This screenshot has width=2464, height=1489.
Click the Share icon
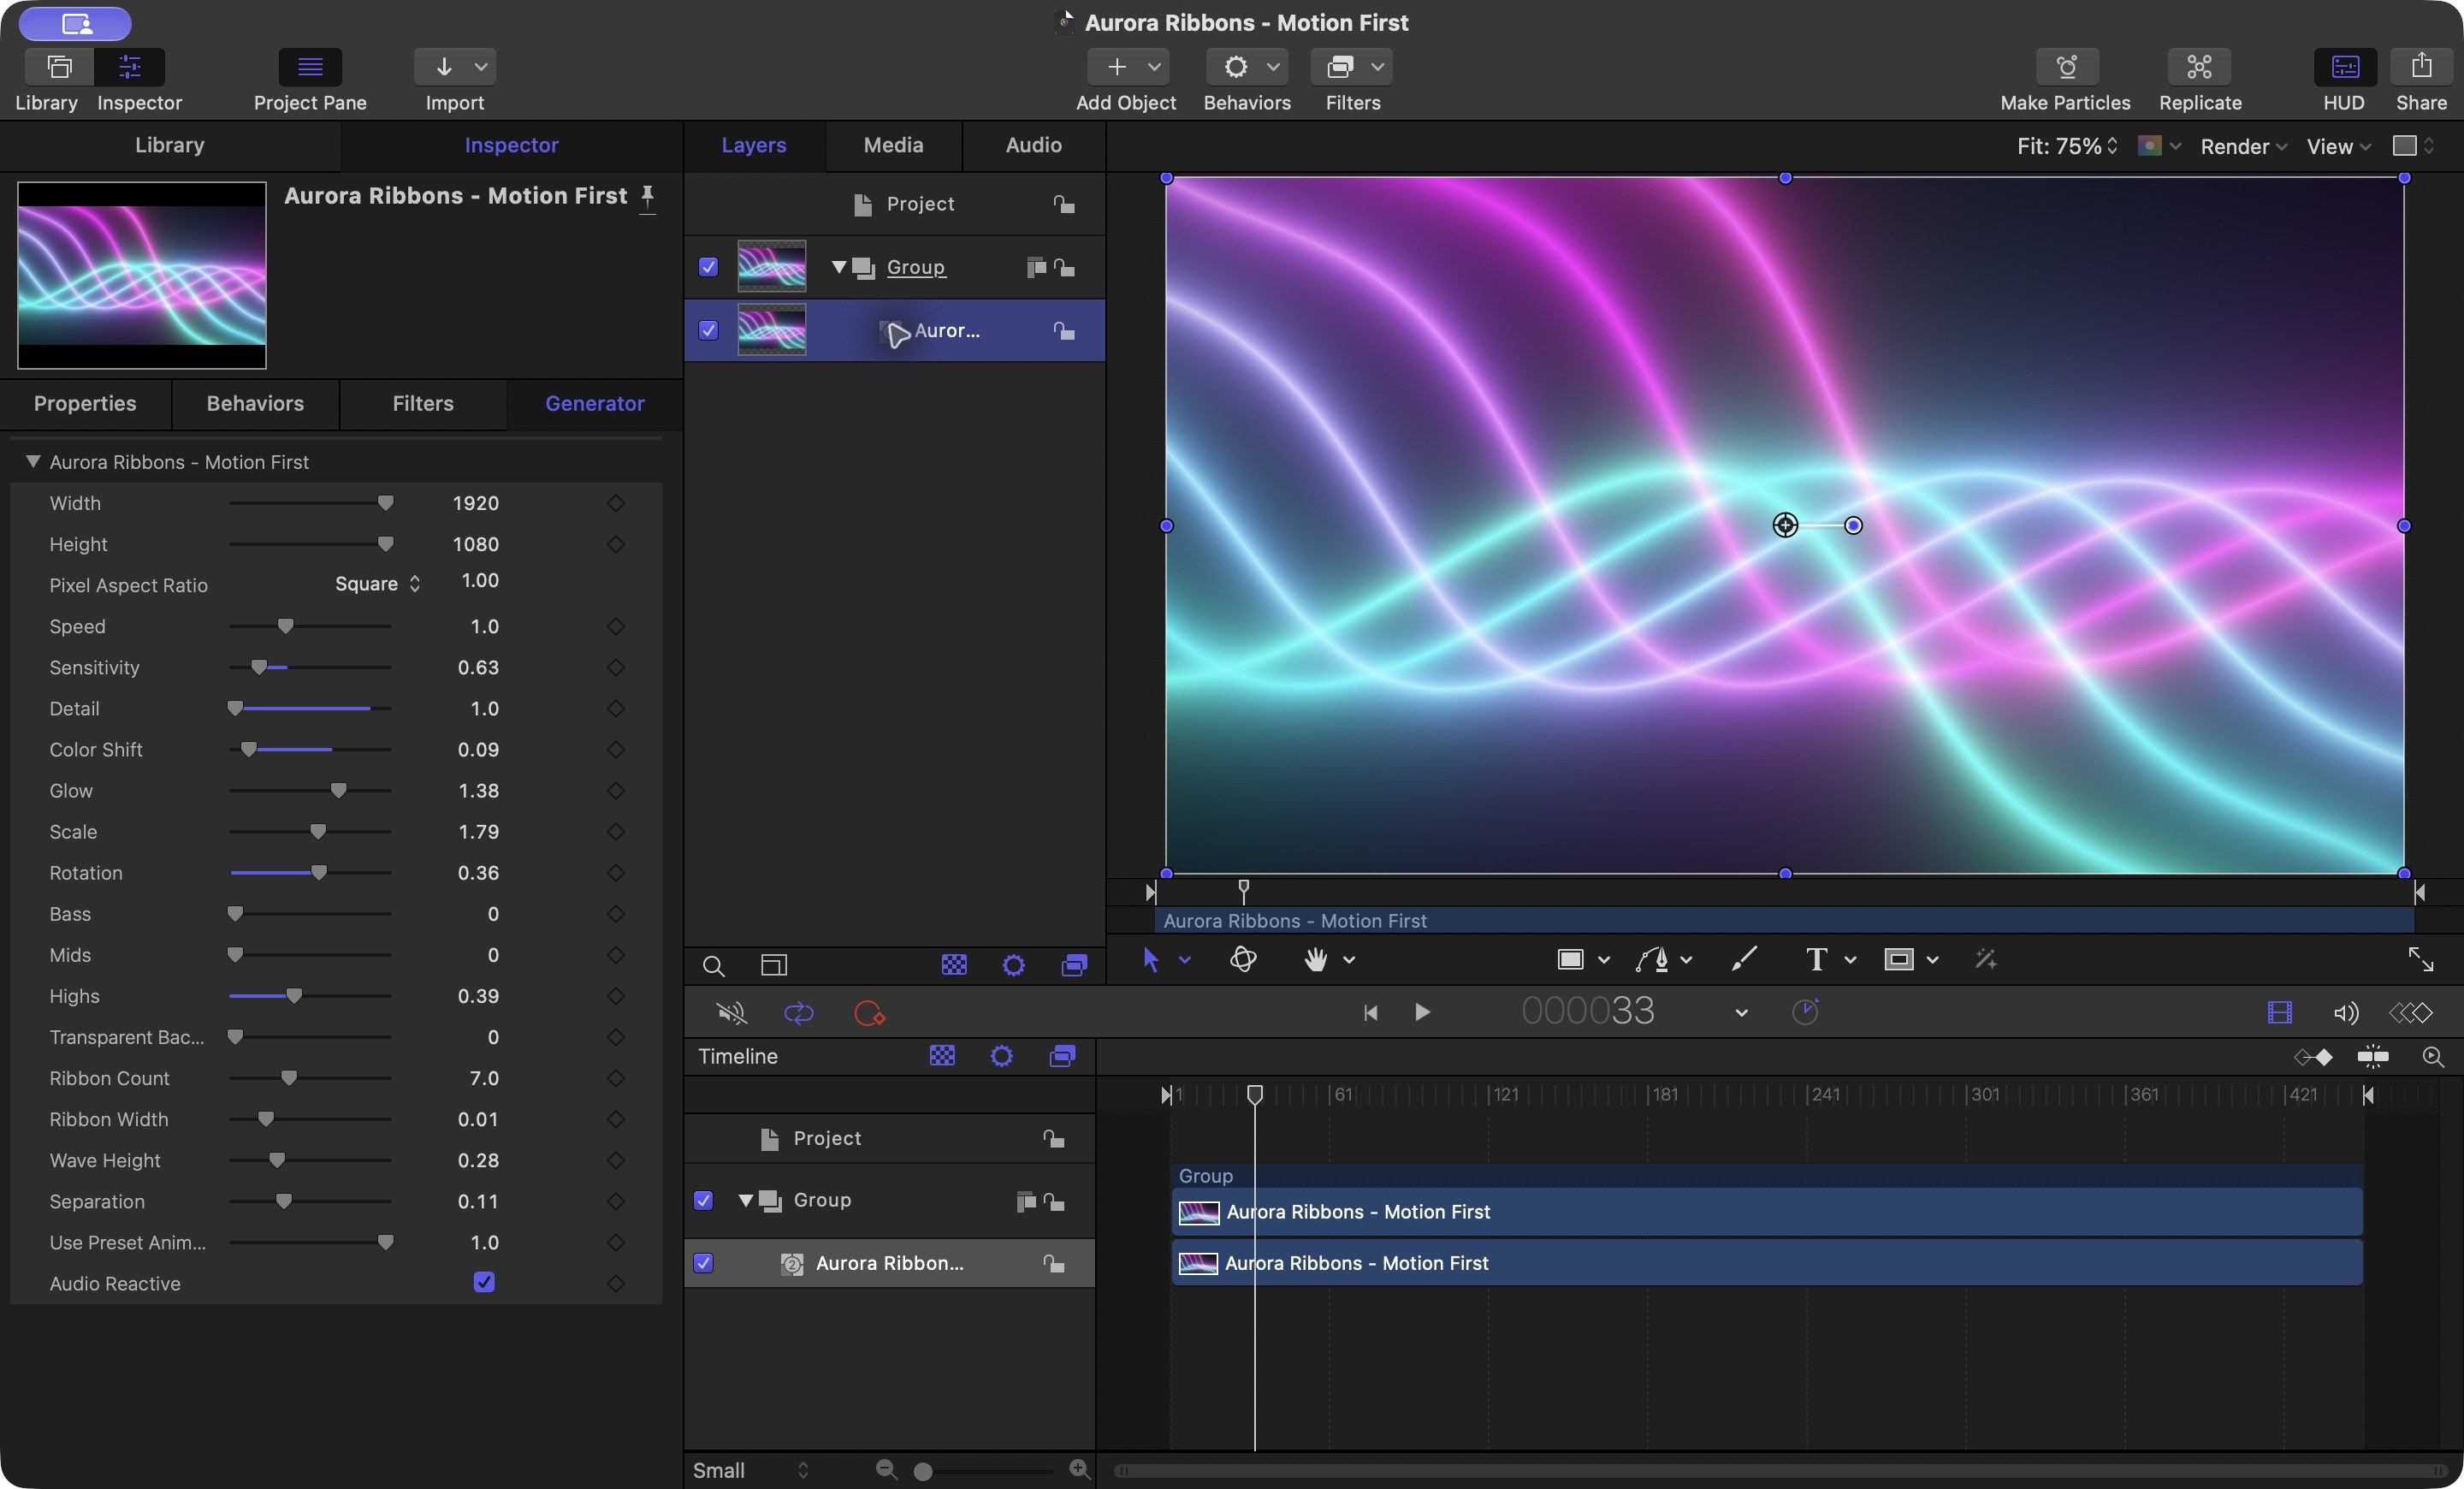2421,67
